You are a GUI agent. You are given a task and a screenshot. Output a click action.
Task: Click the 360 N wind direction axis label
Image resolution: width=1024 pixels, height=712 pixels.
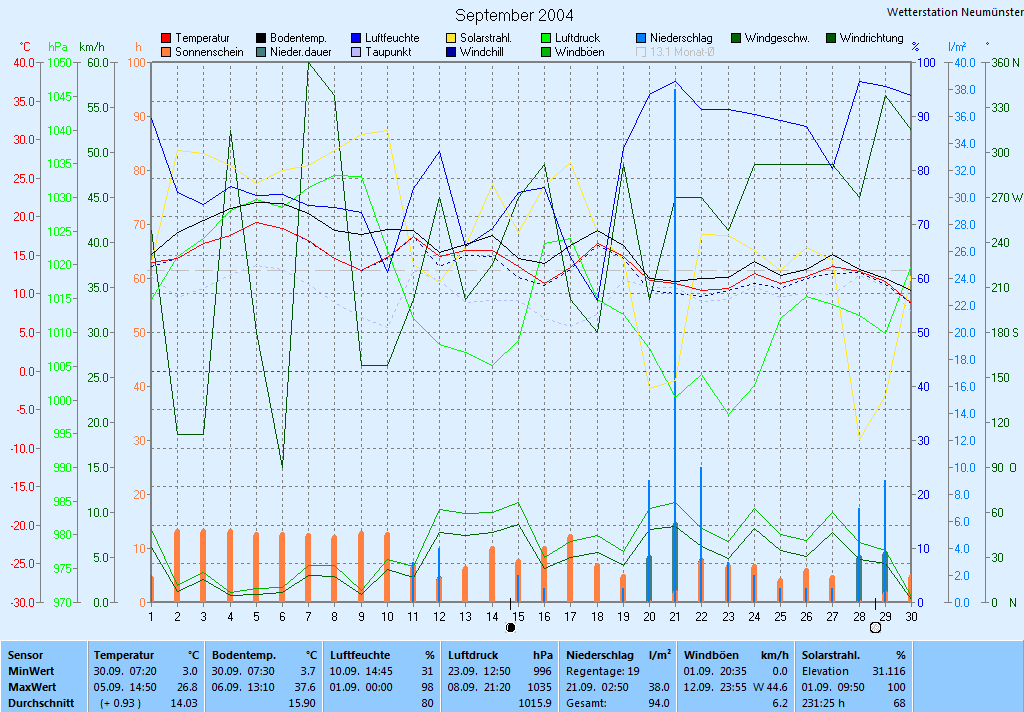pyautogui.click(x=1006, y=63)
